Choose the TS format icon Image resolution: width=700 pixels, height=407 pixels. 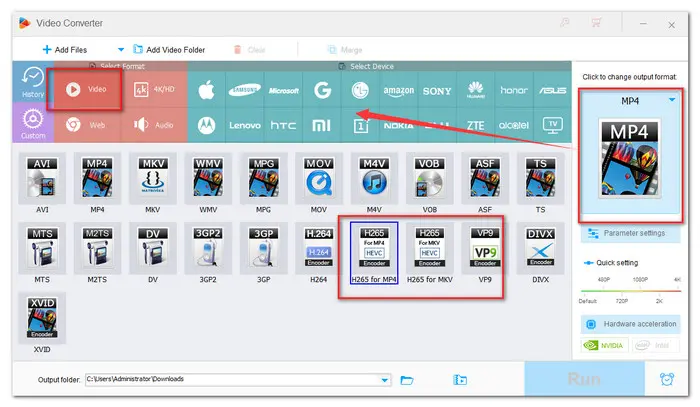coord(540,178)
